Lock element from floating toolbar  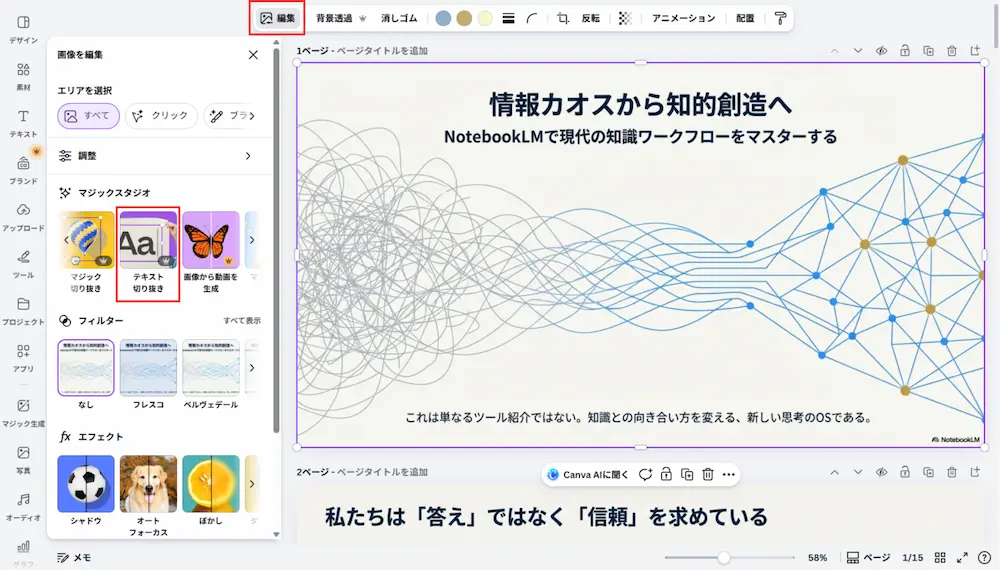coord(666,474)
